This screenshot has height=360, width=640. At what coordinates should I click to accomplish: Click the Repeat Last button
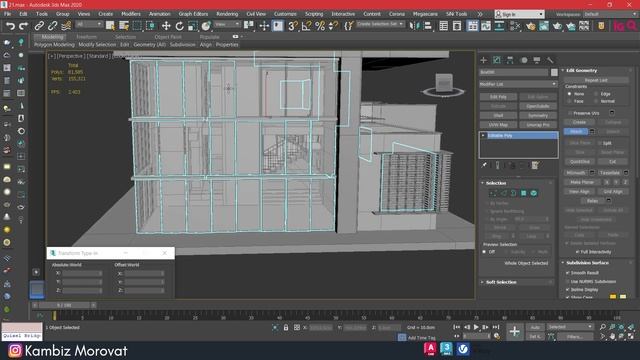596,80
